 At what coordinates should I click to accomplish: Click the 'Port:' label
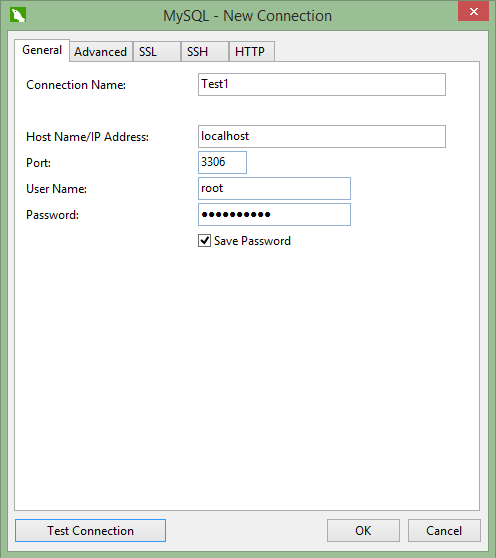tap(38, 163)
